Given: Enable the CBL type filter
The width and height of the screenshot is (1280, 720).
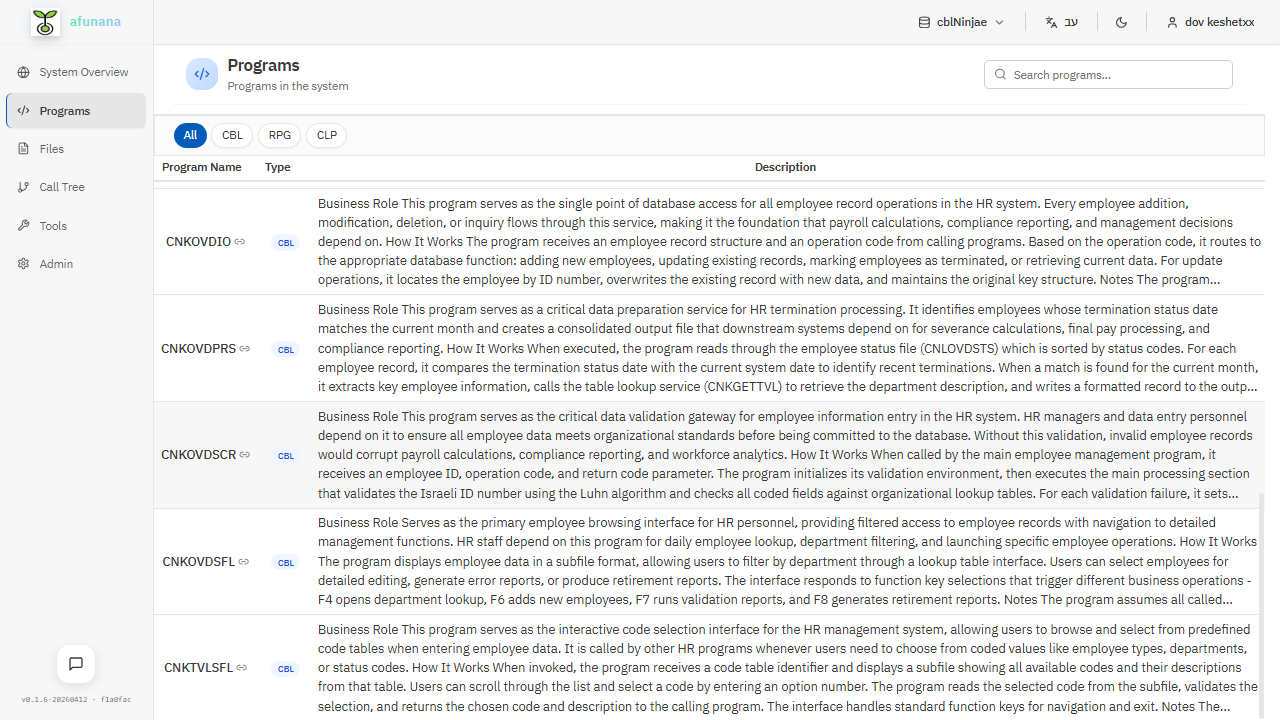Looking at the screenshot, I should [232, 135].
